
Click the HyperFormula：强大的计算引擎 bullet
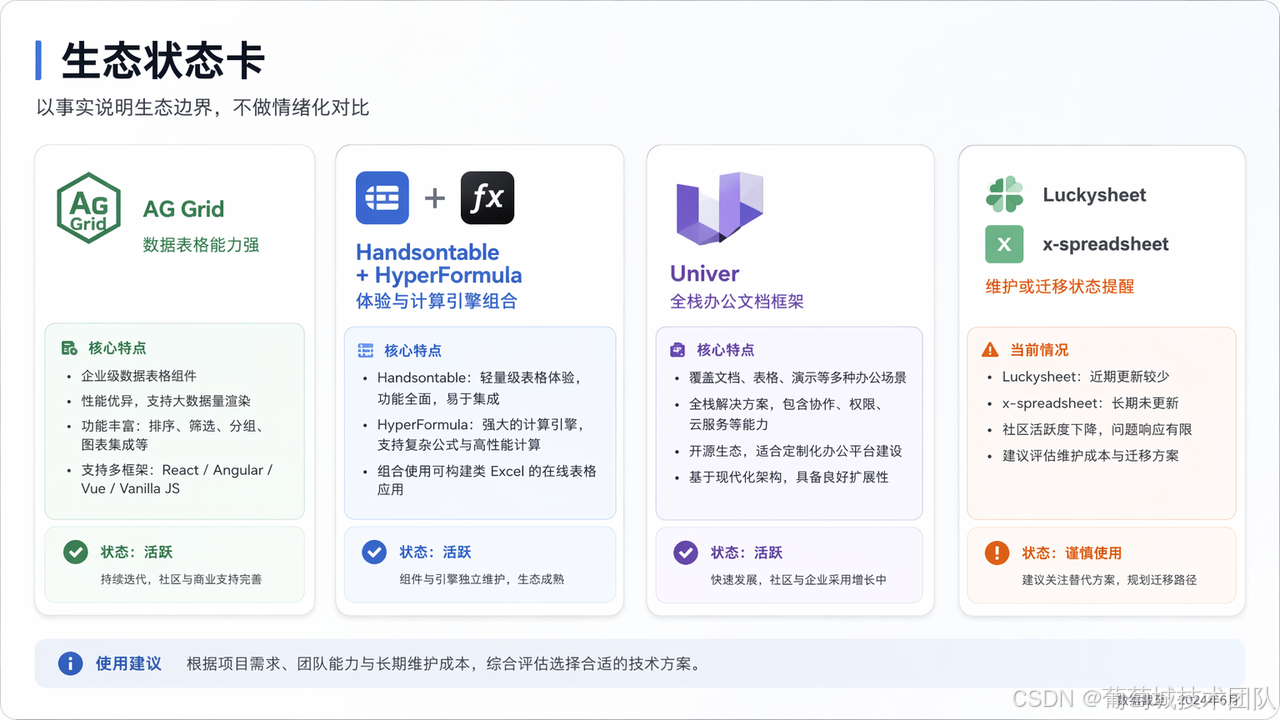[x=480, y=434]
